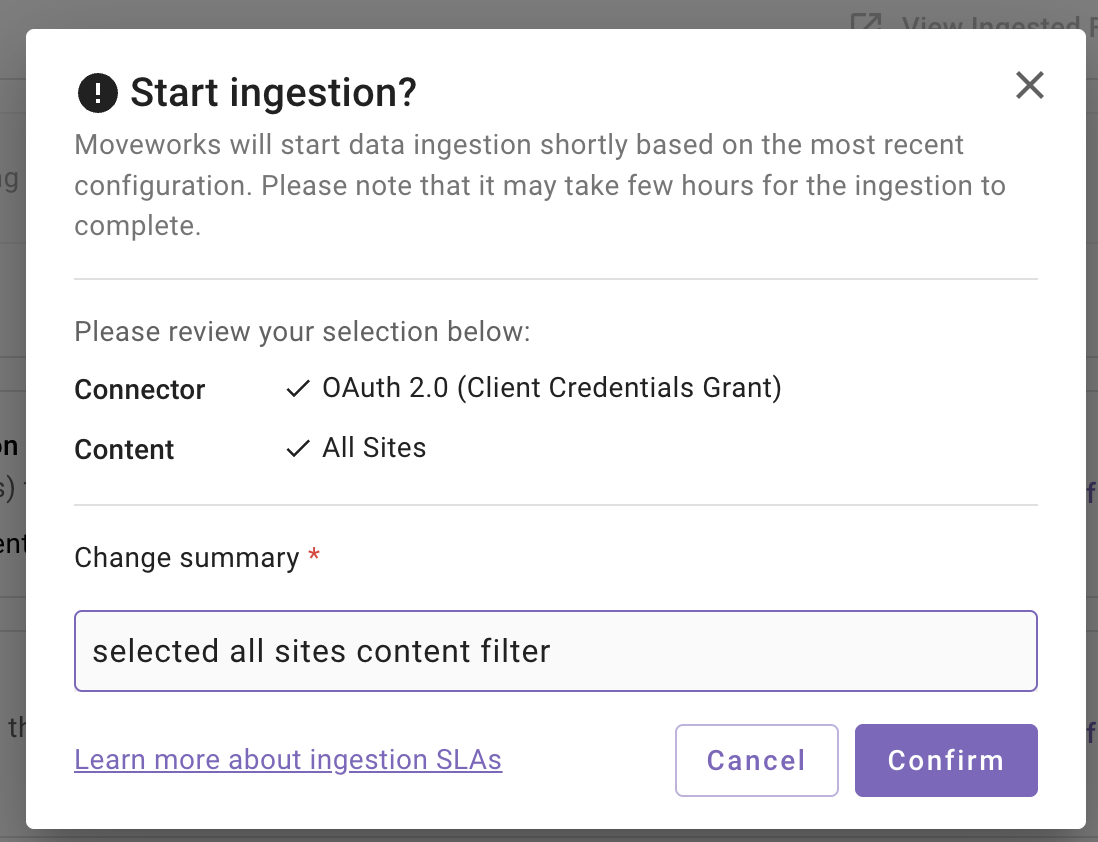
Task: Click the All Sites value text
Action: [374, 448]
